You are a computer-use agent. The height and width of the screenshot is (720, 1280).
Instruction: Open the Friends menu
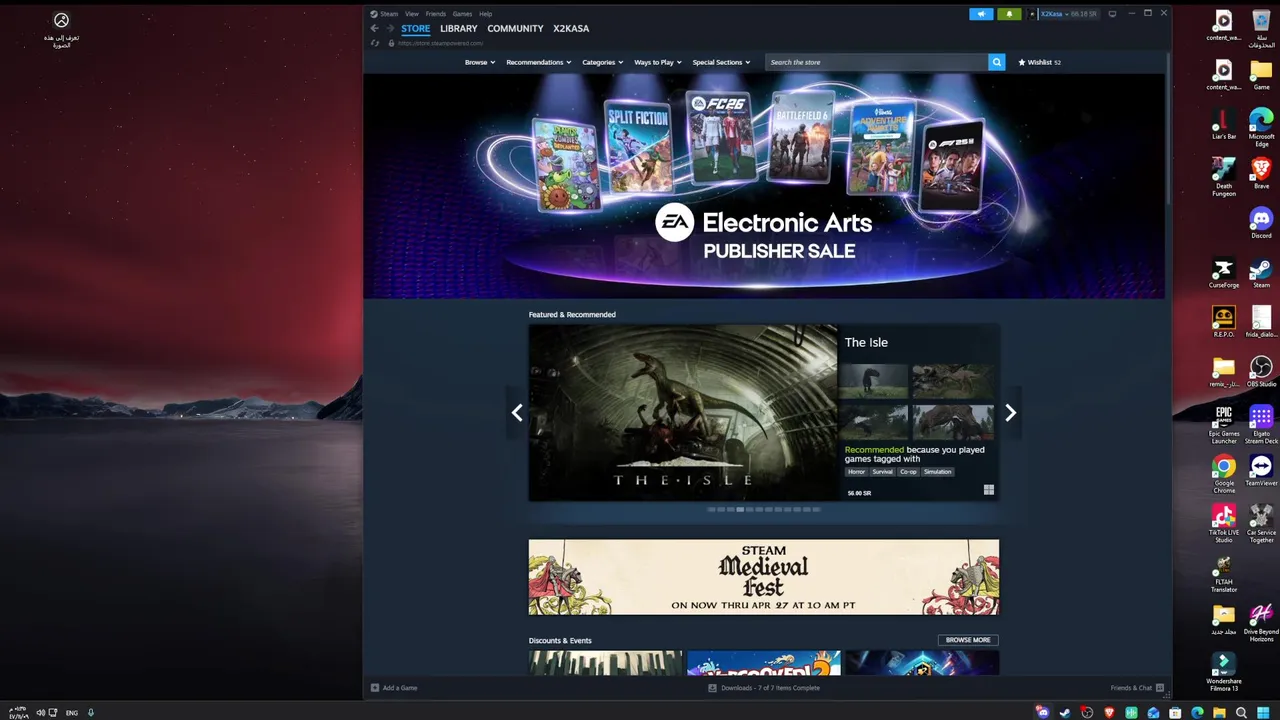pyautogui.click(x=435, y=14)
